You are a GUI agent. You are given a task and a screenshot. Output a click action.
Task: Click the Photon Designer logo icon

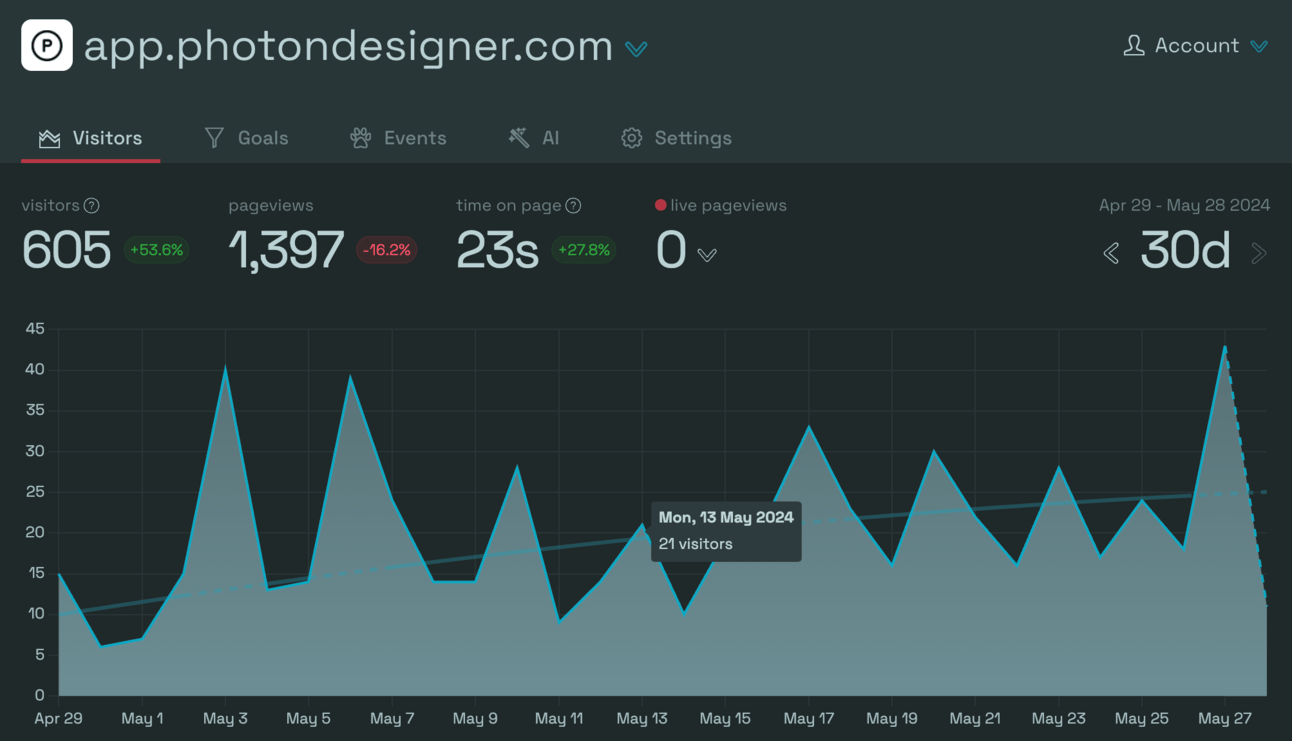[47, 45]
